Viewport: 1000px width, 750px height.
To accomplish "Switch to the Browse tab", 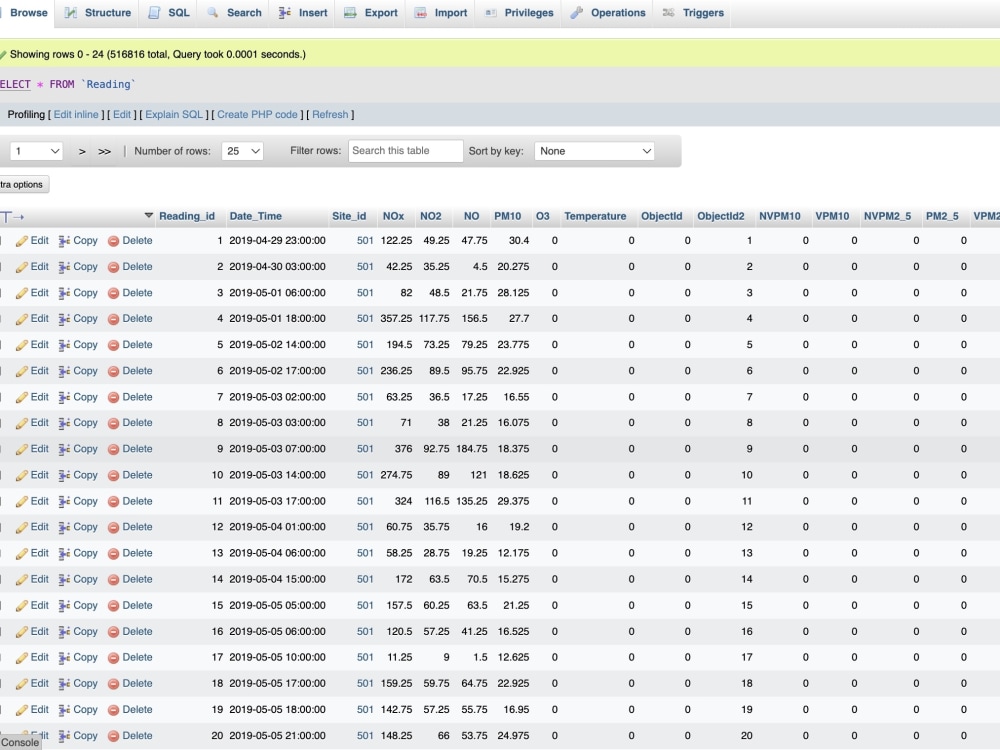I will click(x=27, y=13).
